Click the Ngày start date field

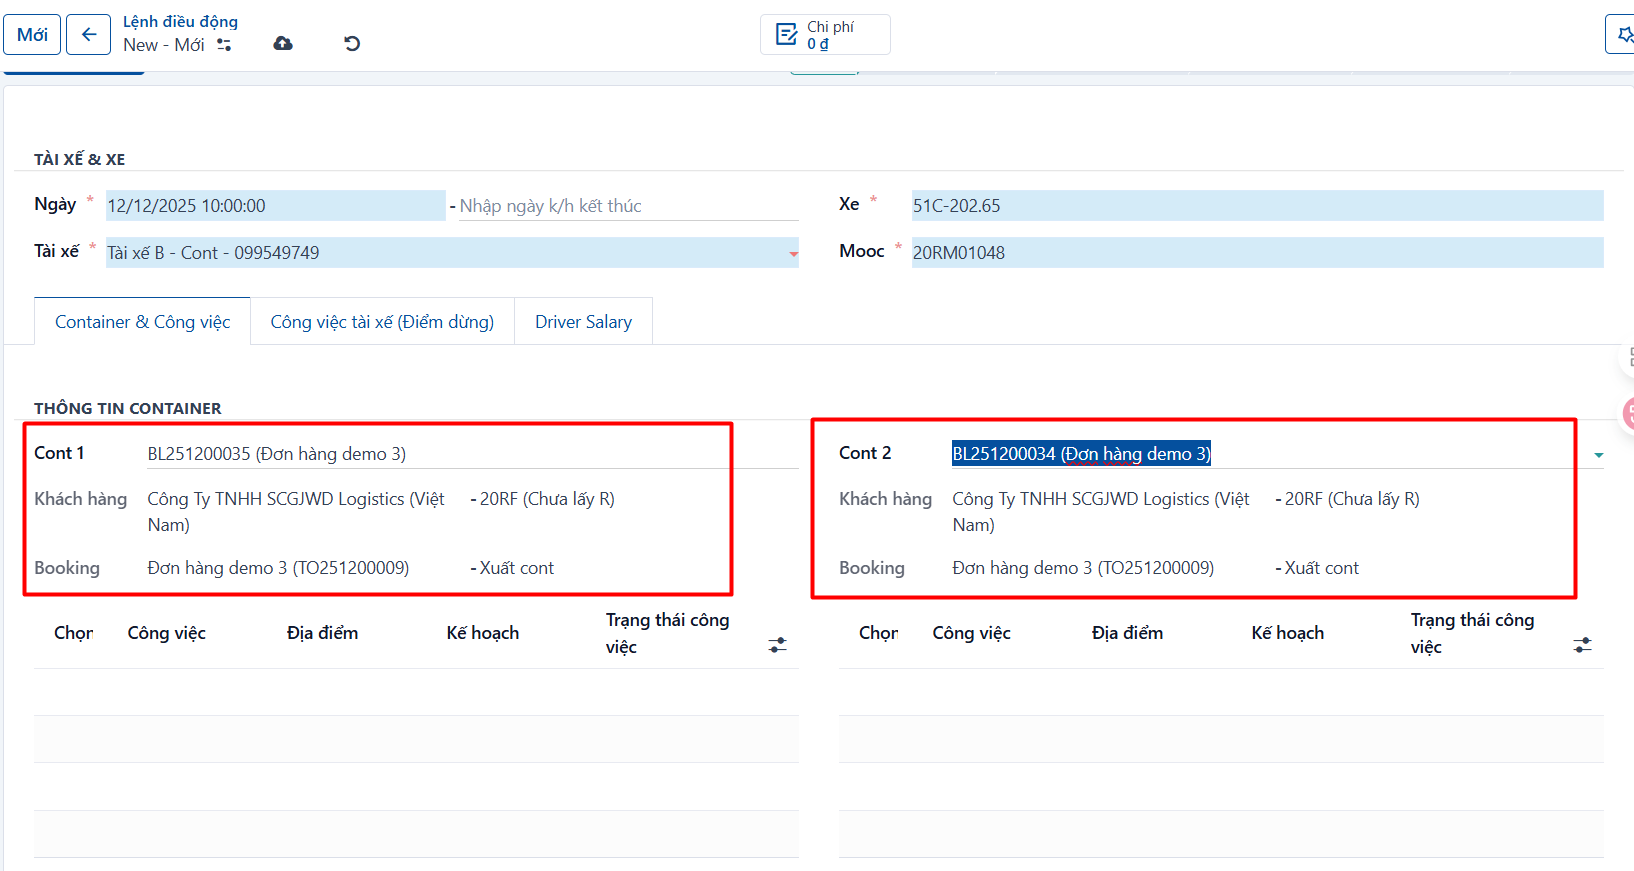275,206
